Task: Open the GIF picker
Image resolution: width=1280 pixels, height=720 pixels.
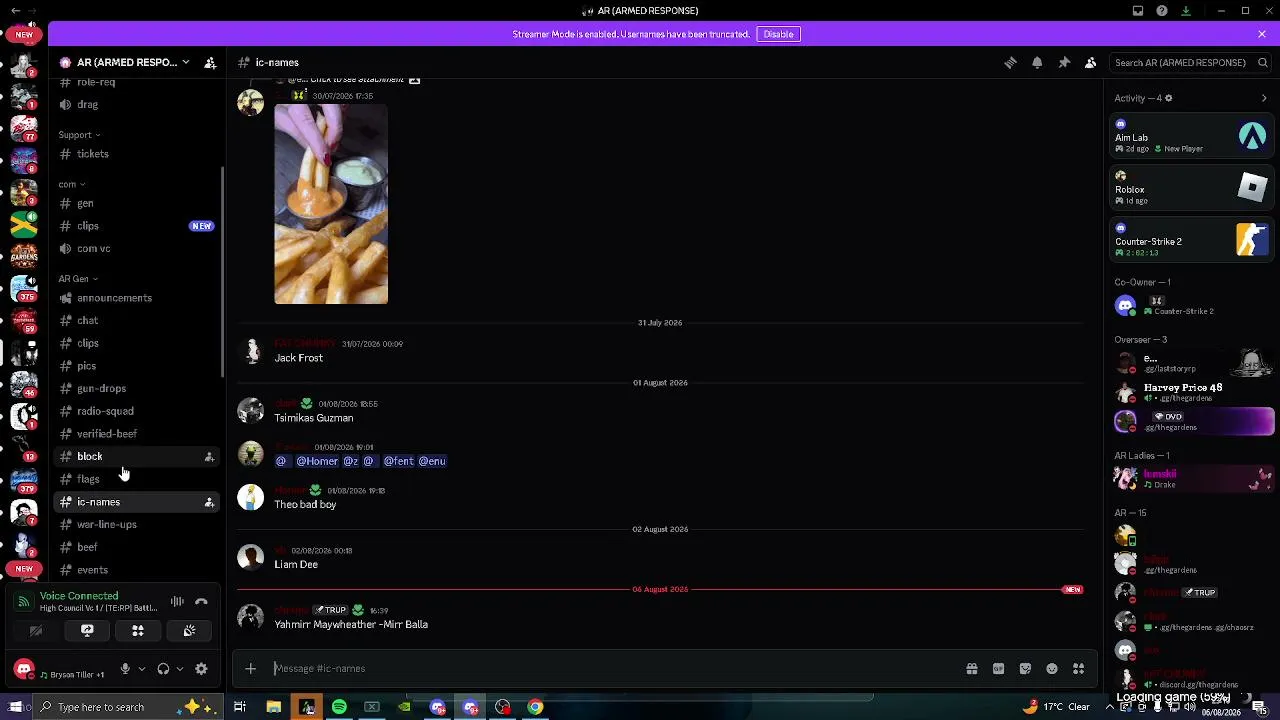Action: [x=998, y=669]
